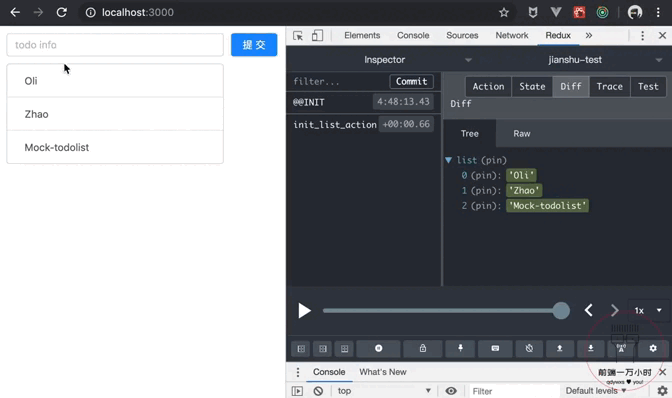Toggle persist state pin button
This screenshot has height=398, width=672.
(460, 348)
